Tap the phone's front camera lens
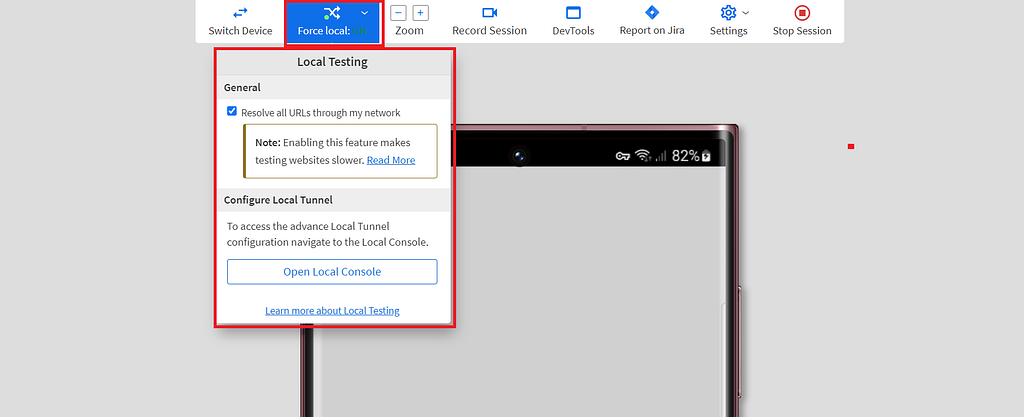 point(519,155)
